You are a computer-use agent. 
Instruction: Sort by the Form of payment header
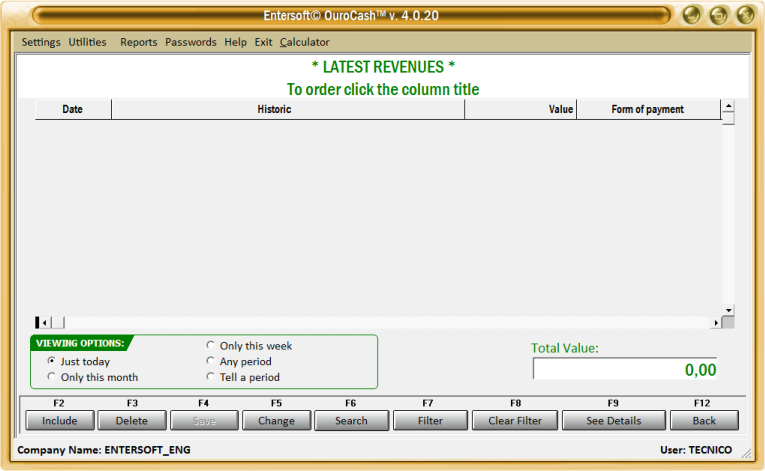[648, 109]
